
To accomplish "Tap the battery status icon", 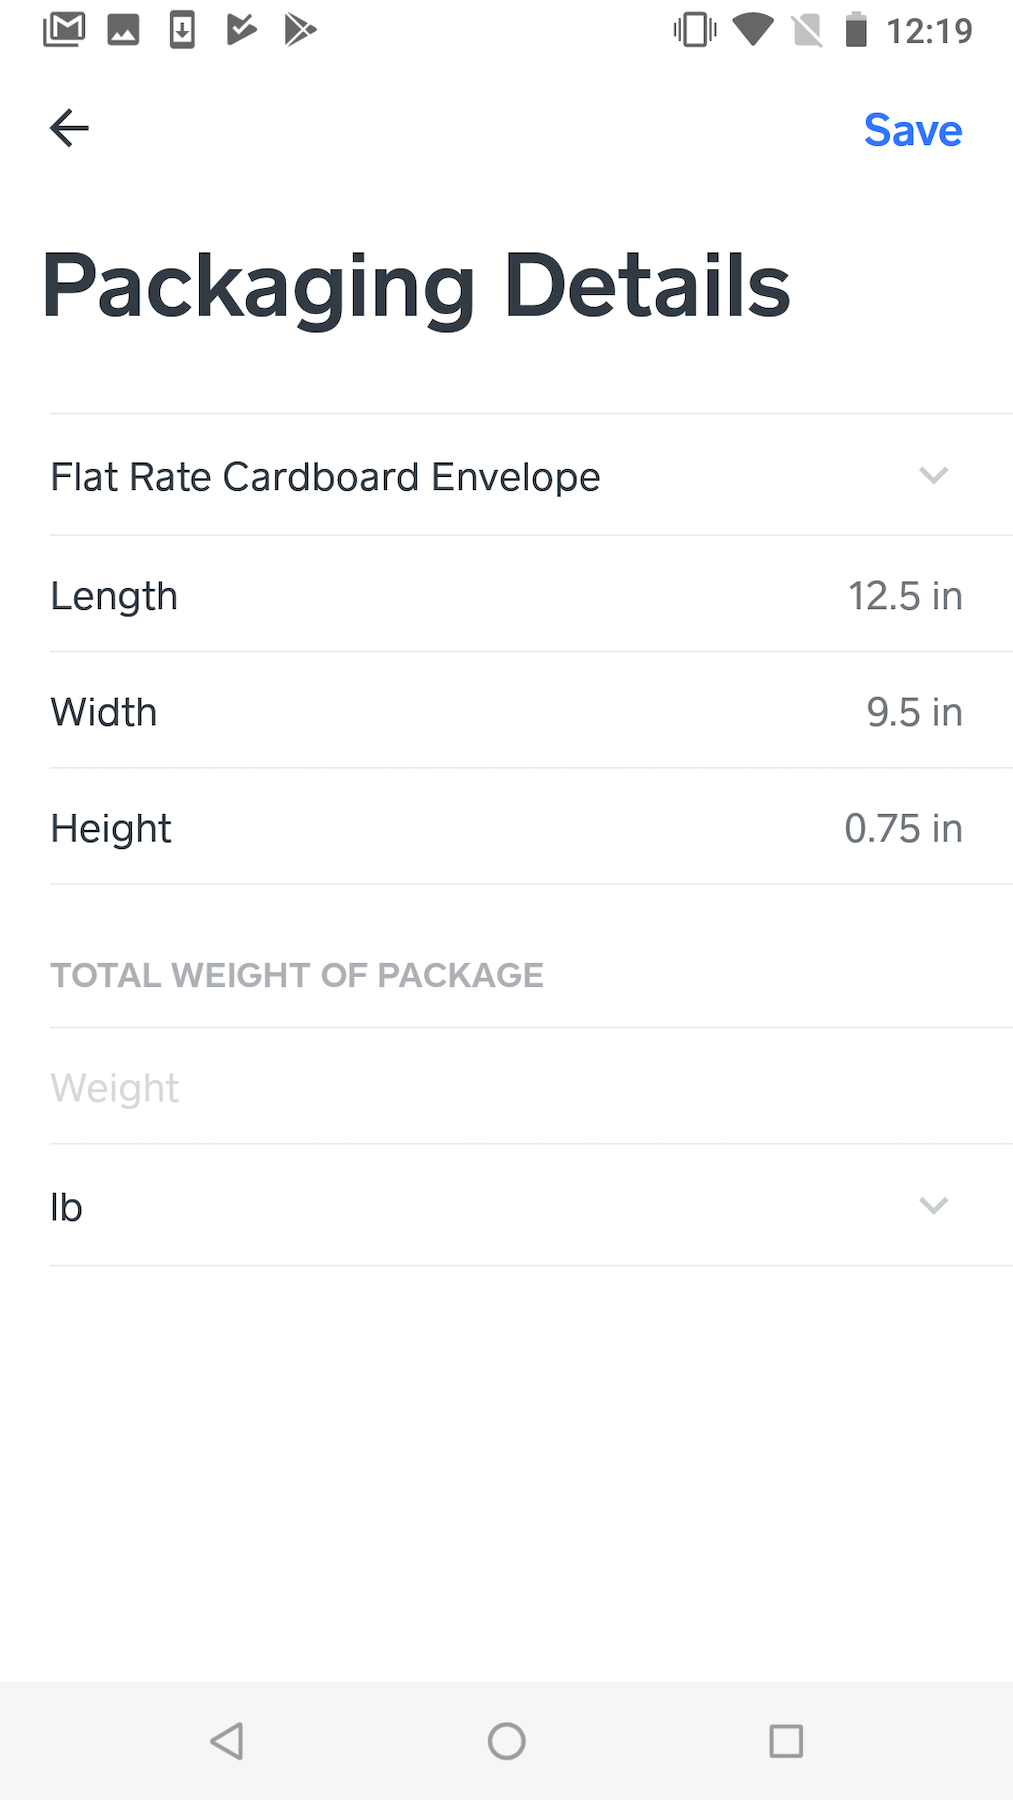I will [855, 29].
